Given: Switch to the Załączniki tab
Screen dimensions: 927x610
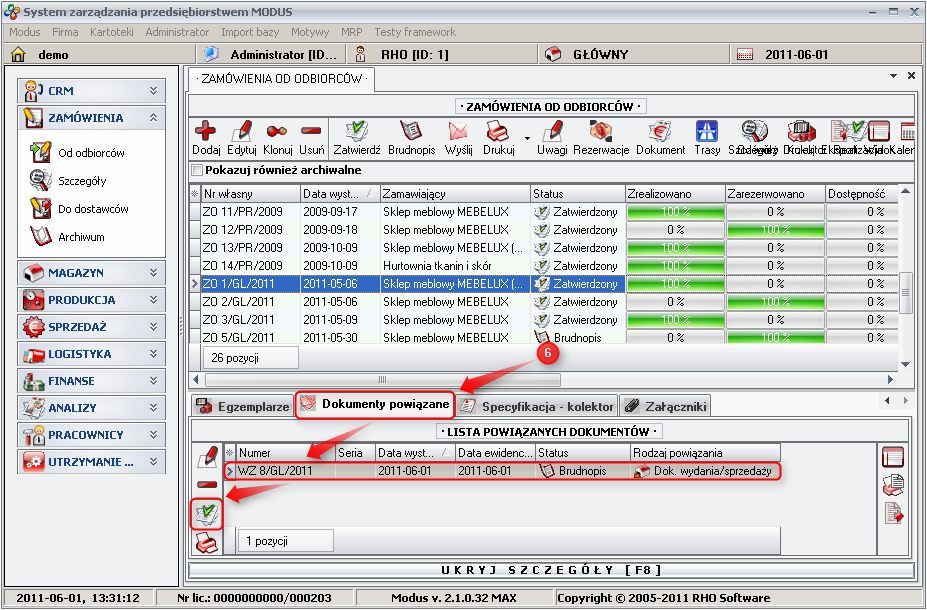Looking at the screenshot, I should tap(664, 406).
